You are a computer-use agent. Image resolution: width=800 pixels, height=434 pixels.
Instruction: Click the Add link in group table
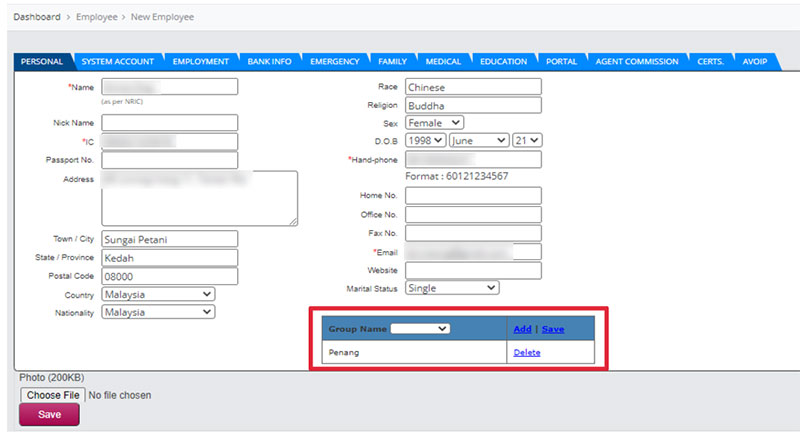coord(522,329)
